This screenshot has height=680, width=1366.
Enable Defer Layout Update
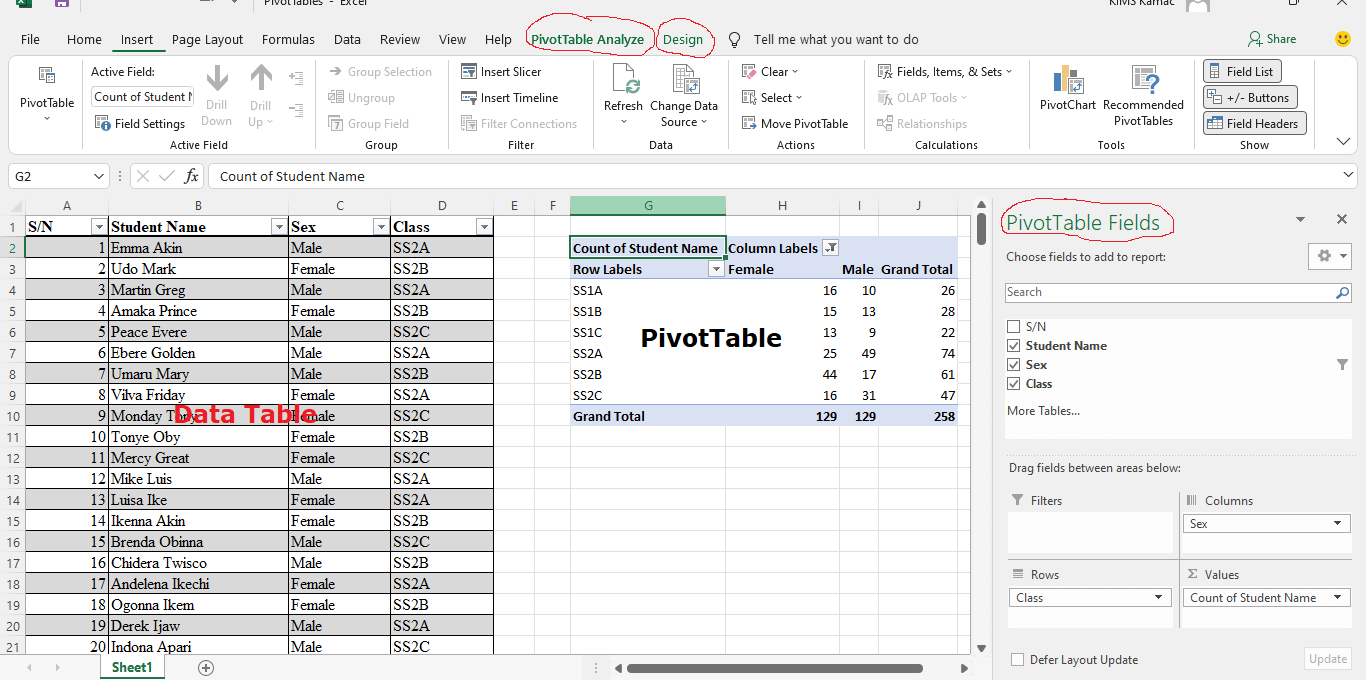(x=1017, y=659)
